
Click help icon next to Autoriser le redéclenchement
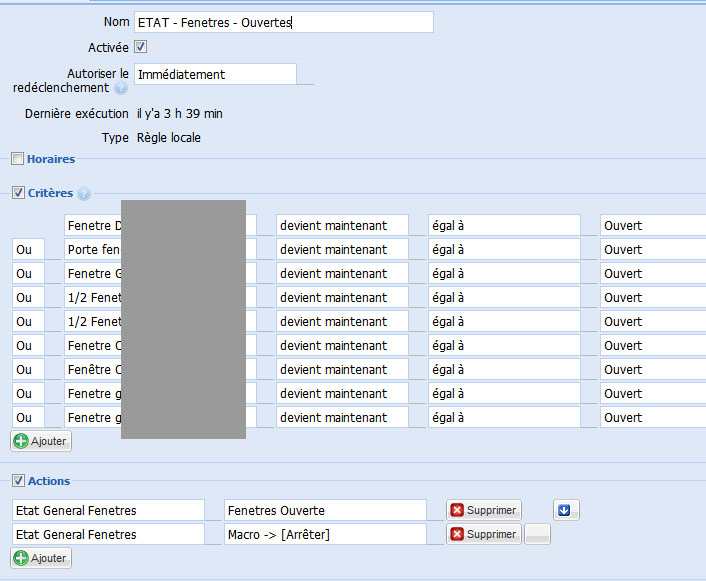point(121,89)
